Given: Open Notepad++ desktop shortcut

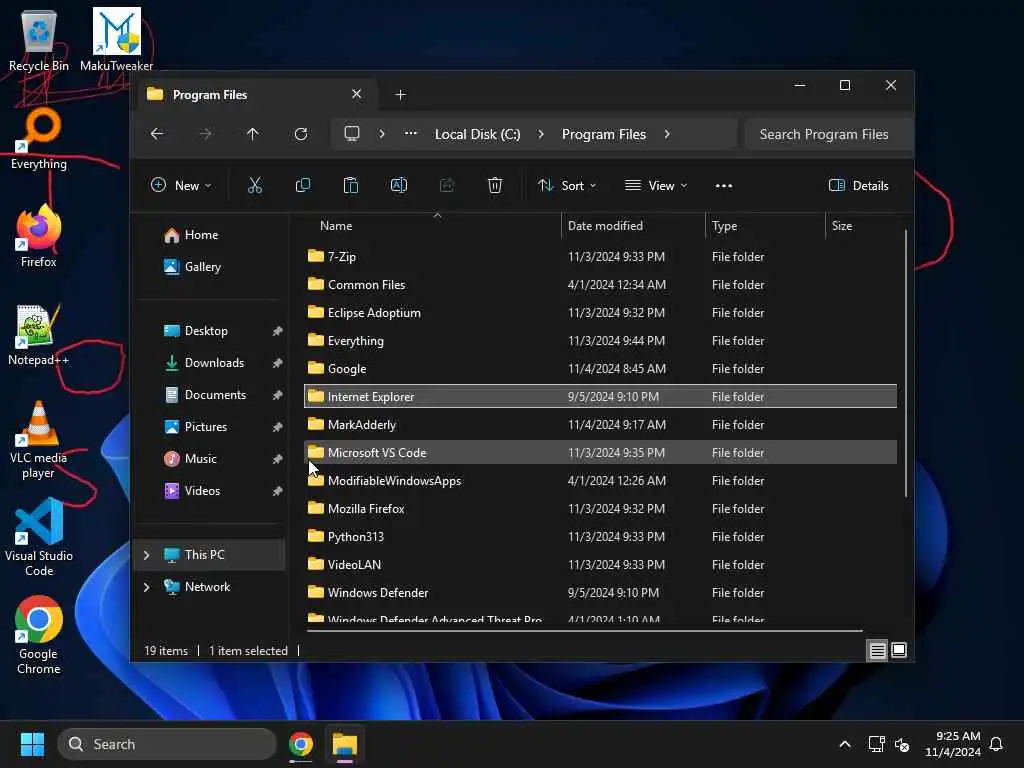Looking at the screenshot, I should (x=39, y=335).
